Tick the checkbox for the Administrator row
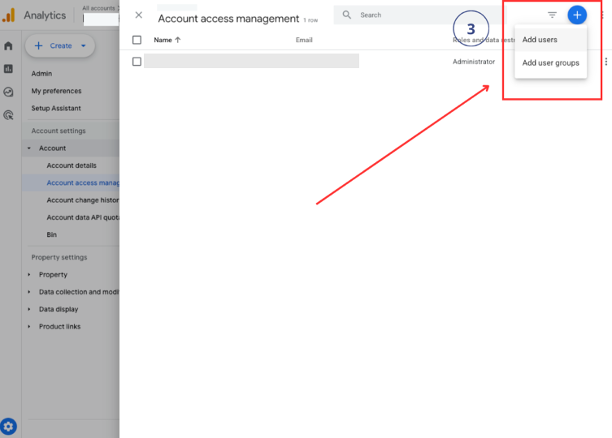 pyautogui.click(x=137, y=62)
